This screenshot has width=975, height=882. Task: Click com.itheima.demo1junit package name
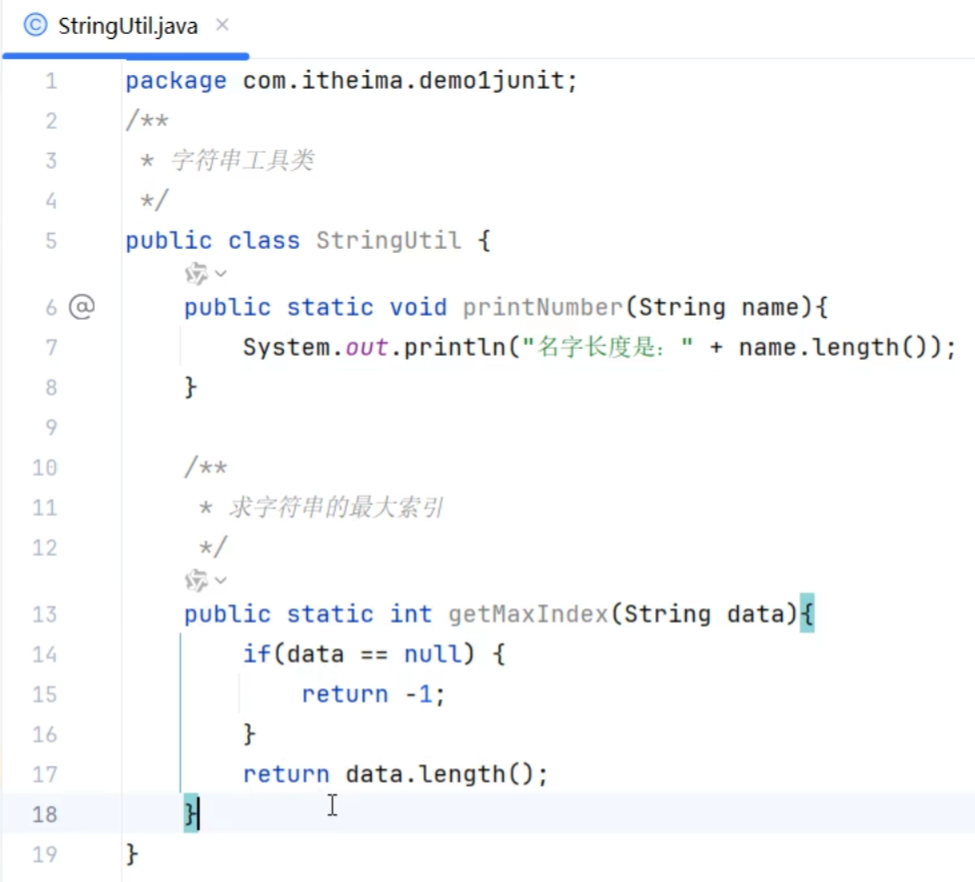[x=403, y=80]
